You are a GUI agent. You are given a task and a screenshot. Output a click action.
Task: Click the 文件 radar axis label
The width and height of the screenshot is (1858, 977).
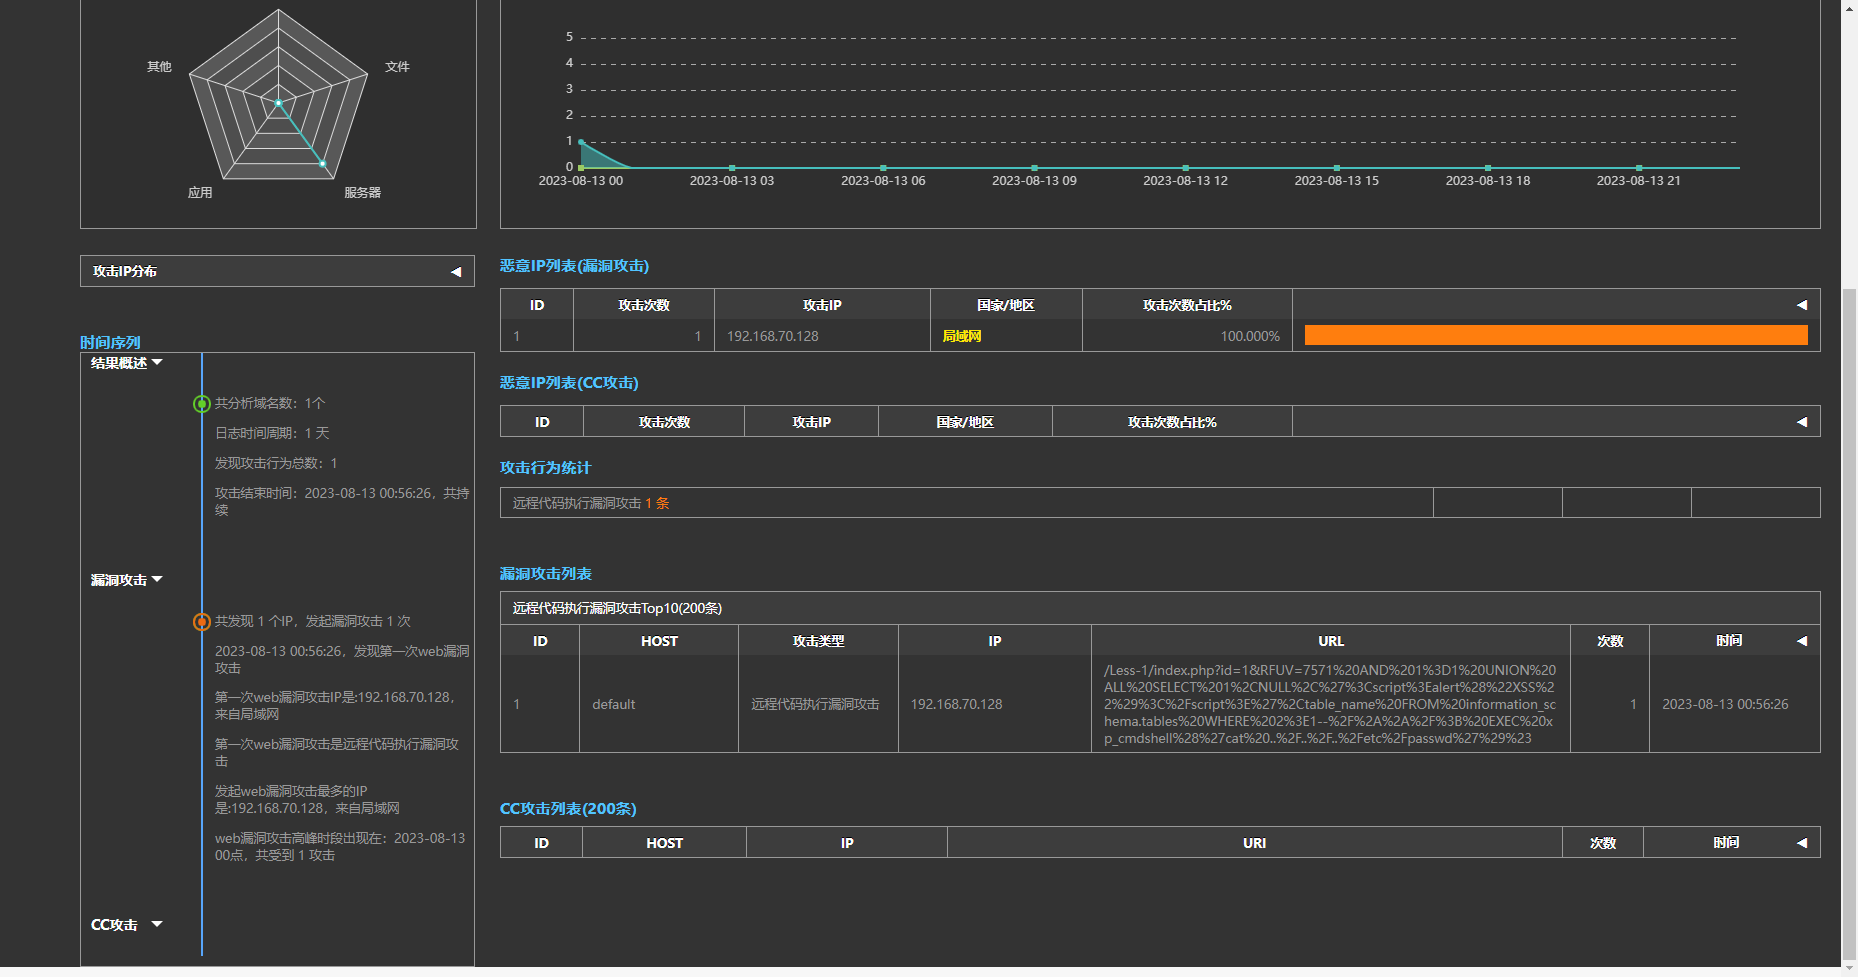(x=397, y=67)
